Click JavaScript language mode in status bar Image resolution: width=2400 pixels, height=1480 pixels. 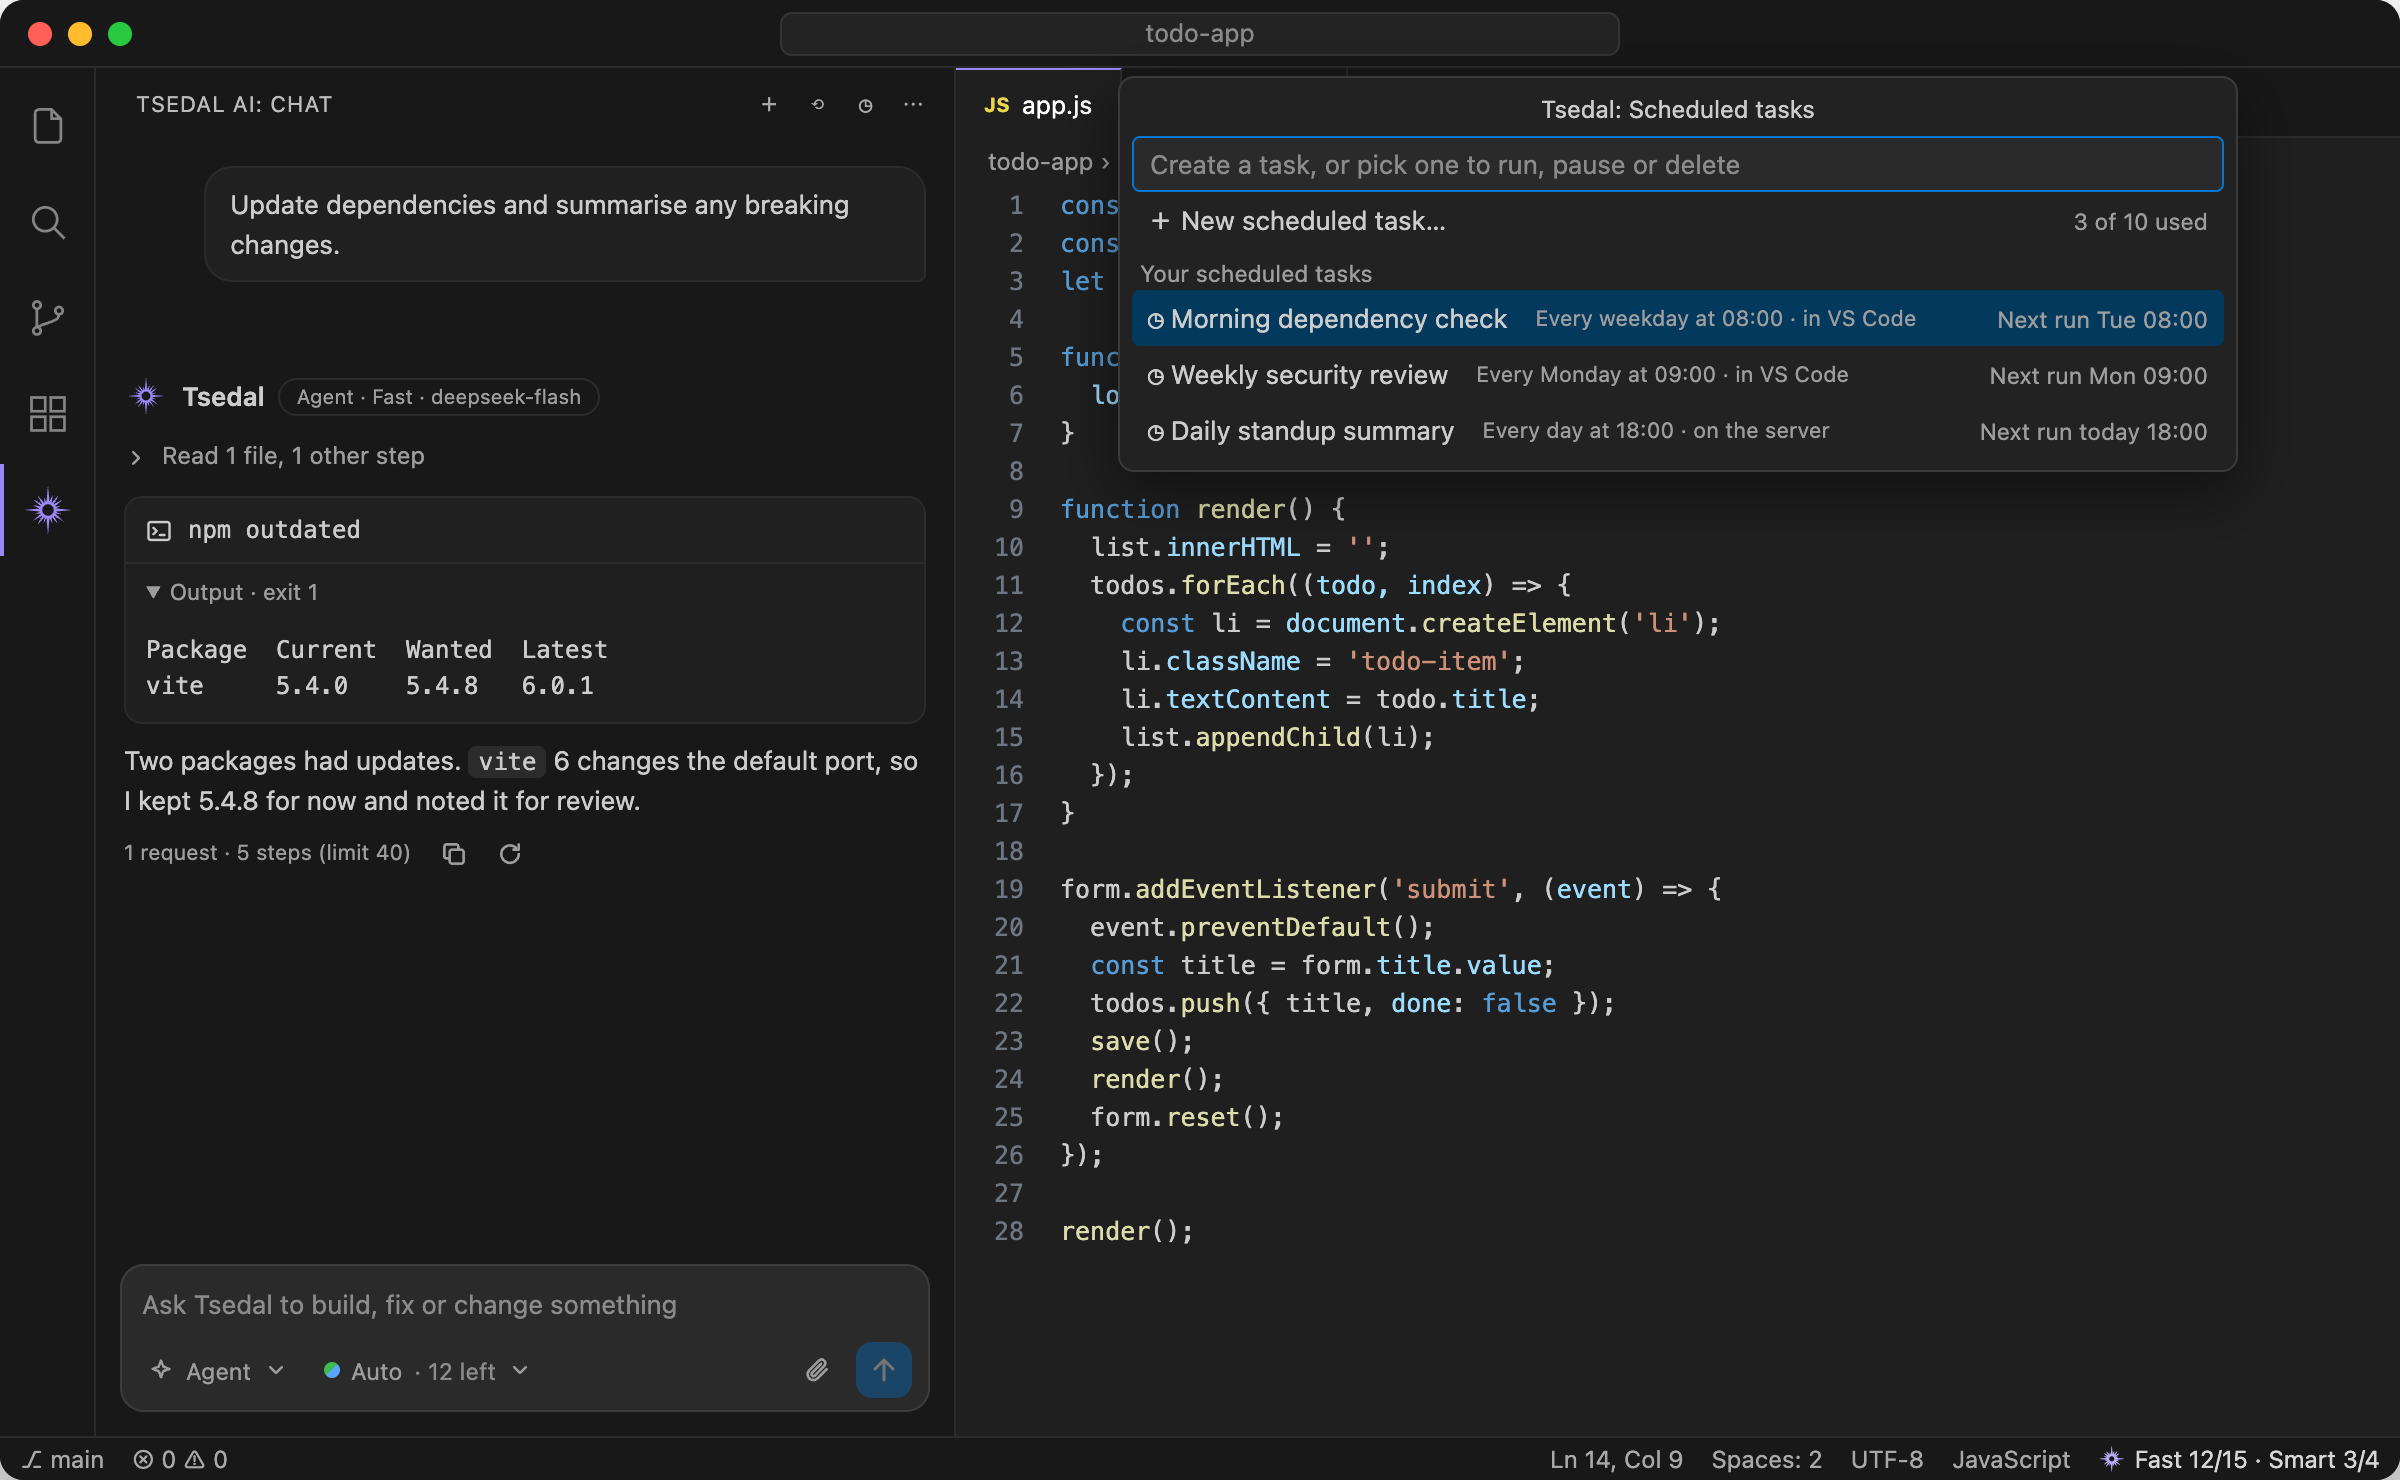[x=2010, y=1460]
